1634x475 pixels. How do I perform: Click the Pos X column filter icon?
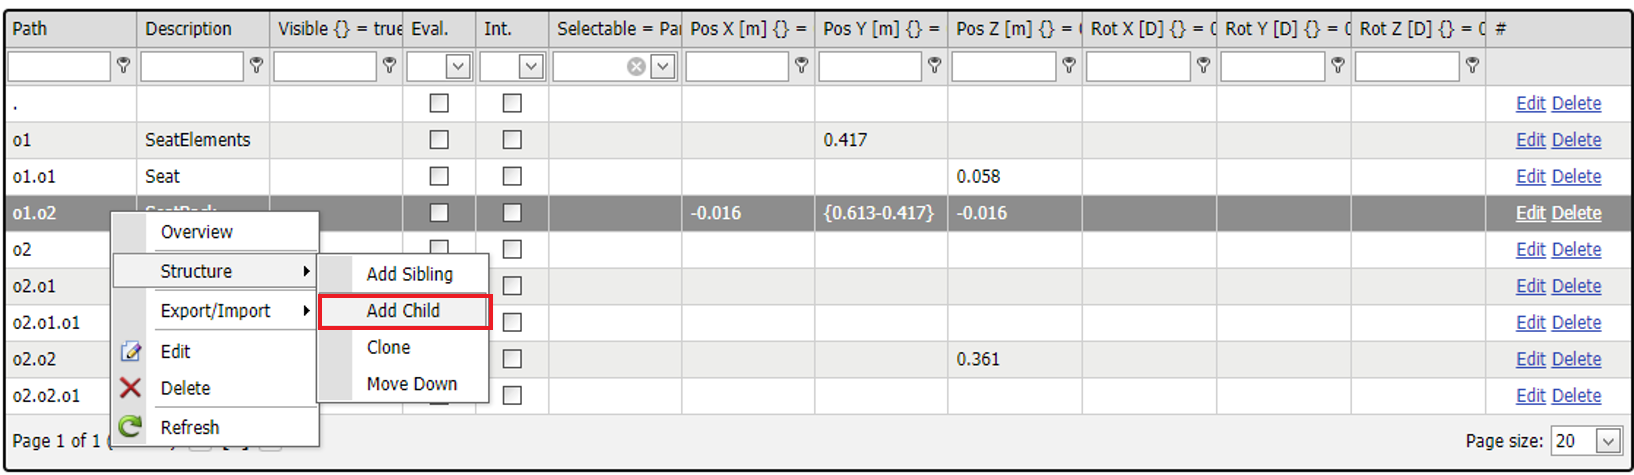coord(801,66)
